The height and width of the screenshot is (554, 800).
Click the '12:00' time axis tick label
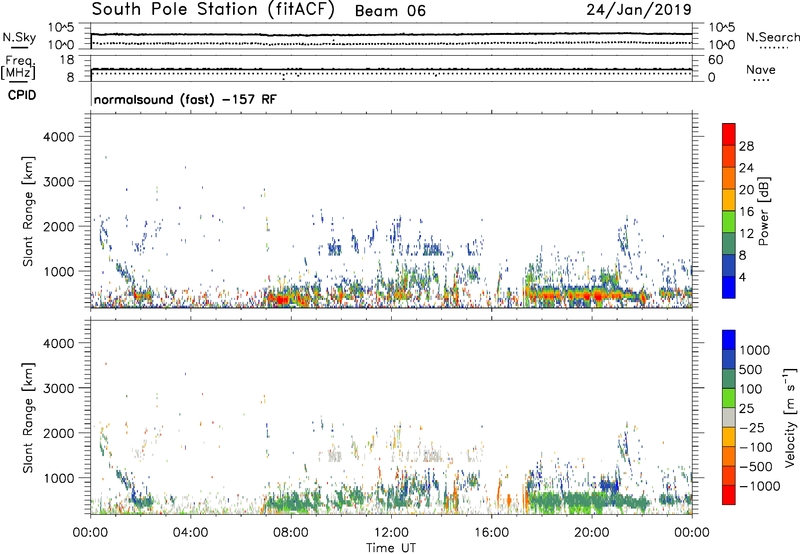391,533
